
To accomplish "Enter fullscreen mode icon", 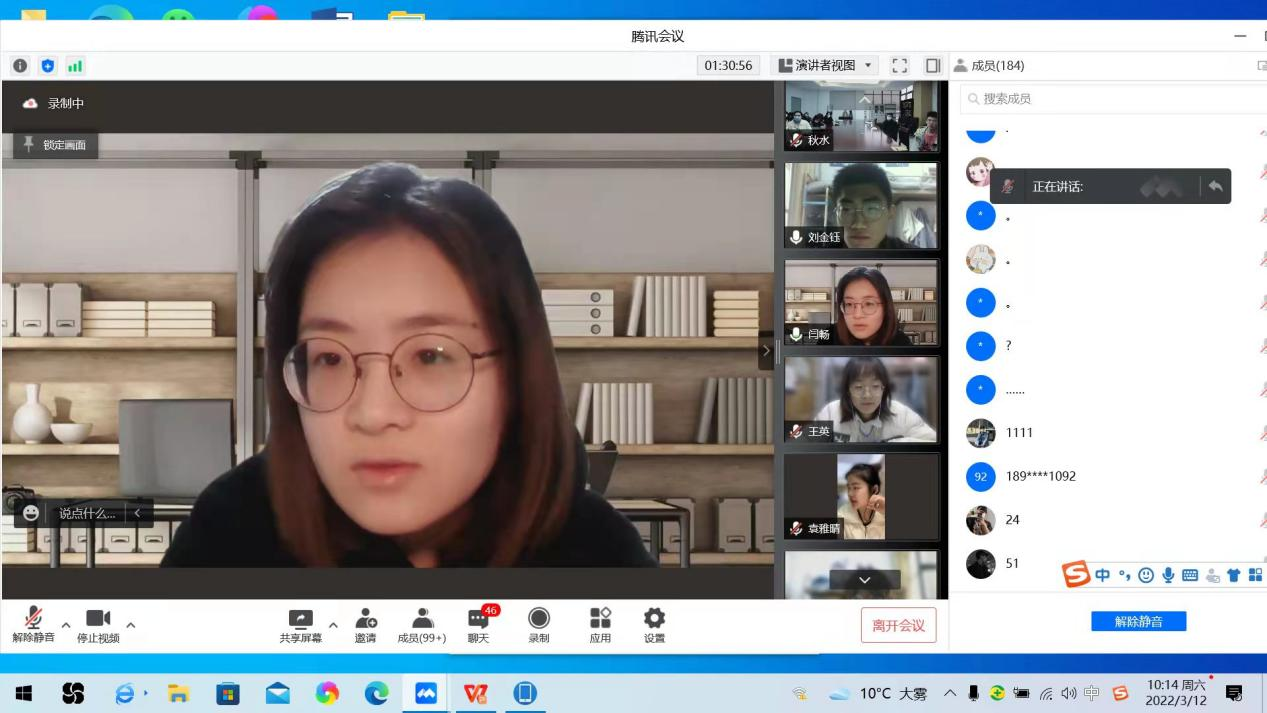I will click(900, 66).
